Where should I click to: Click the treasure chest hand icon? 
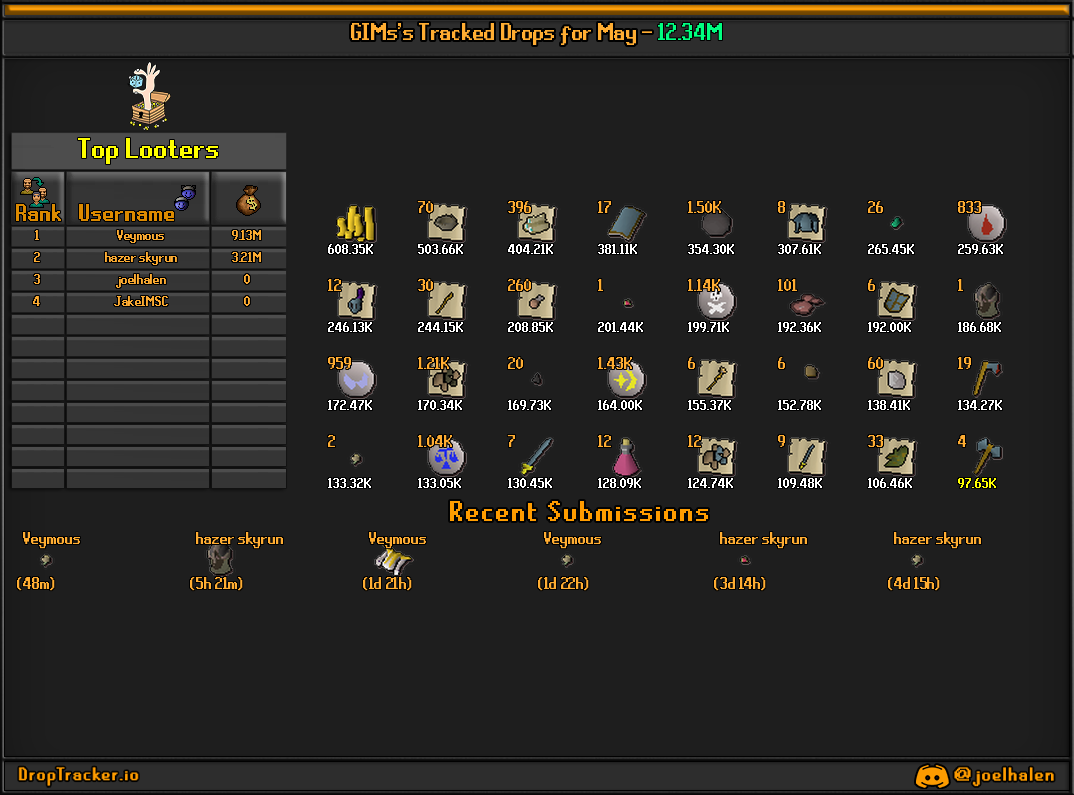point(149,96)
